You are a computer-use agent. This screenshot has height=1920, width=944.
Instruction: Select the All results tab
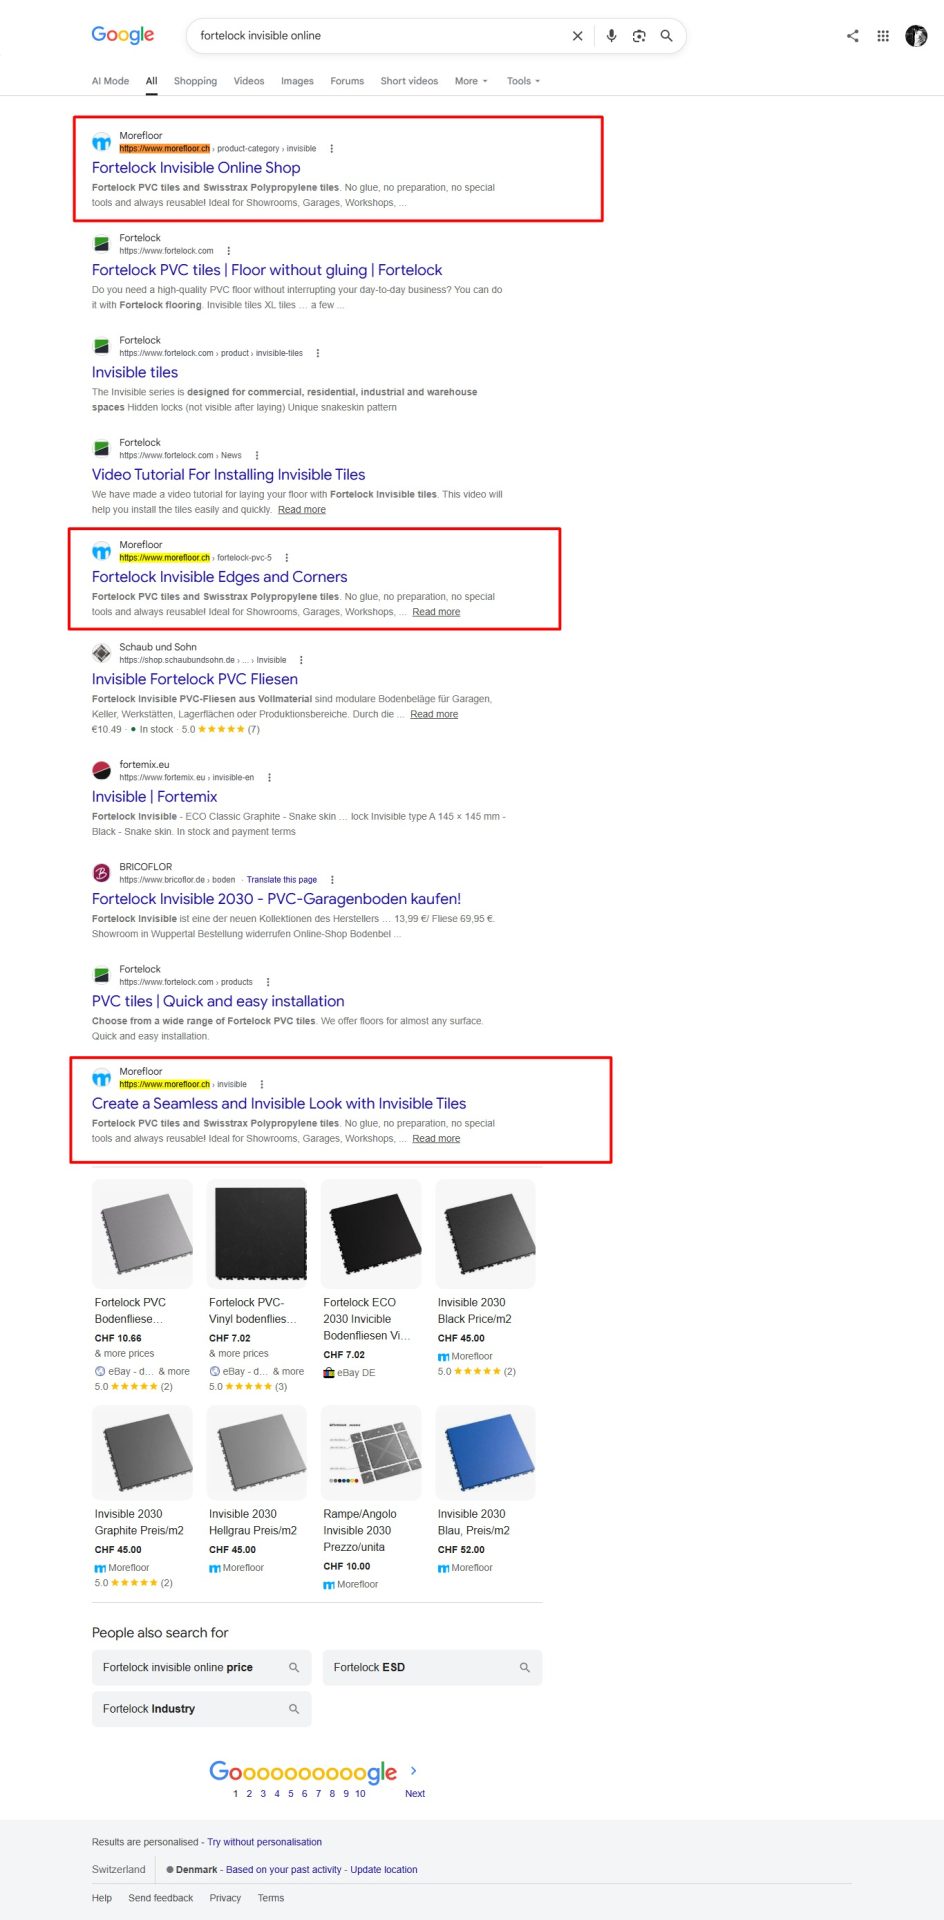tap(152, 81)
